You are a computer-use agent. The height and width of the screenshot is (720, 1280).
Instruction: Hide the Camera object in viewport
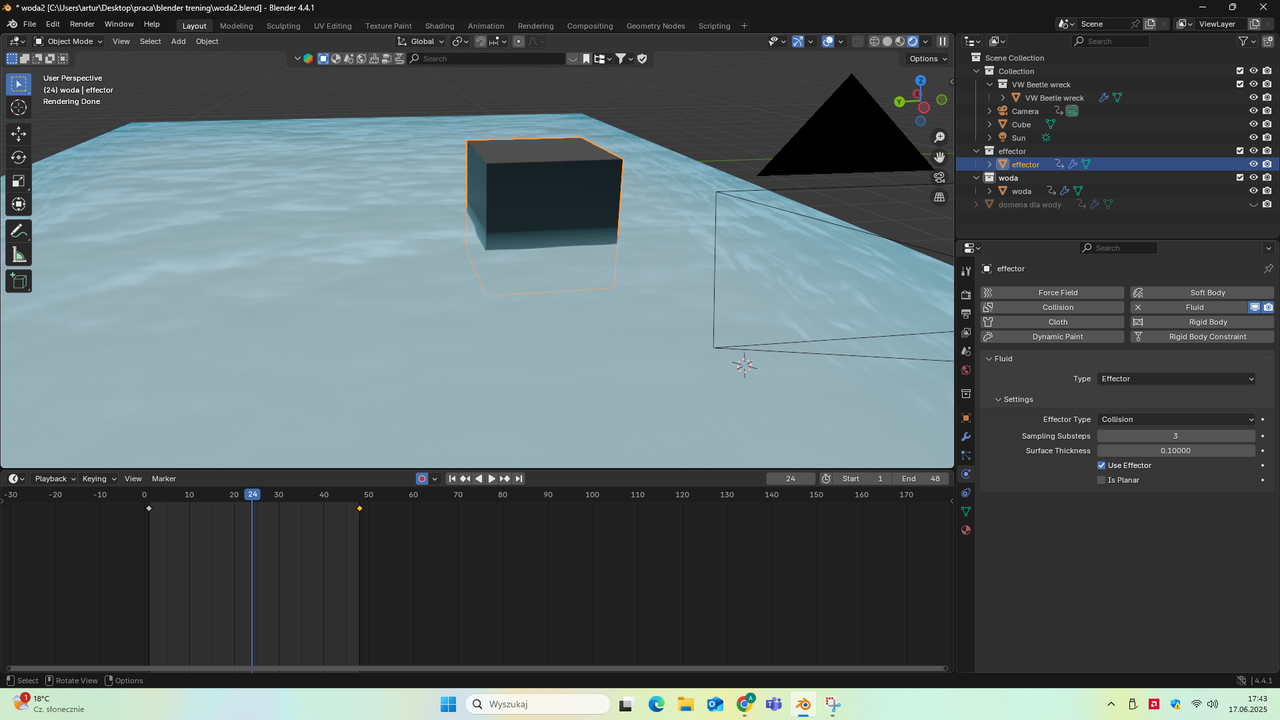[x=1253, y=111]
